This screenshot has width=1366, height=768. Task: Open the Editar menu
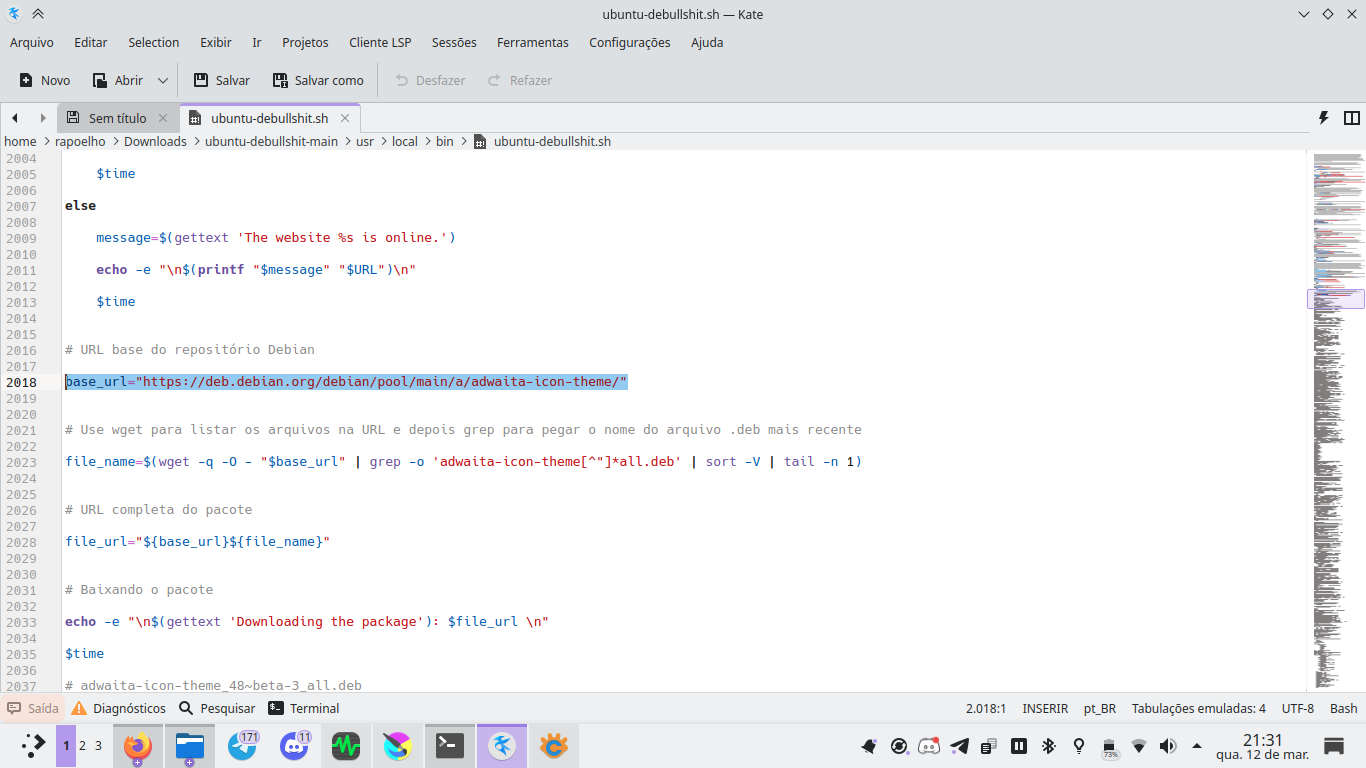coord(91,42)
